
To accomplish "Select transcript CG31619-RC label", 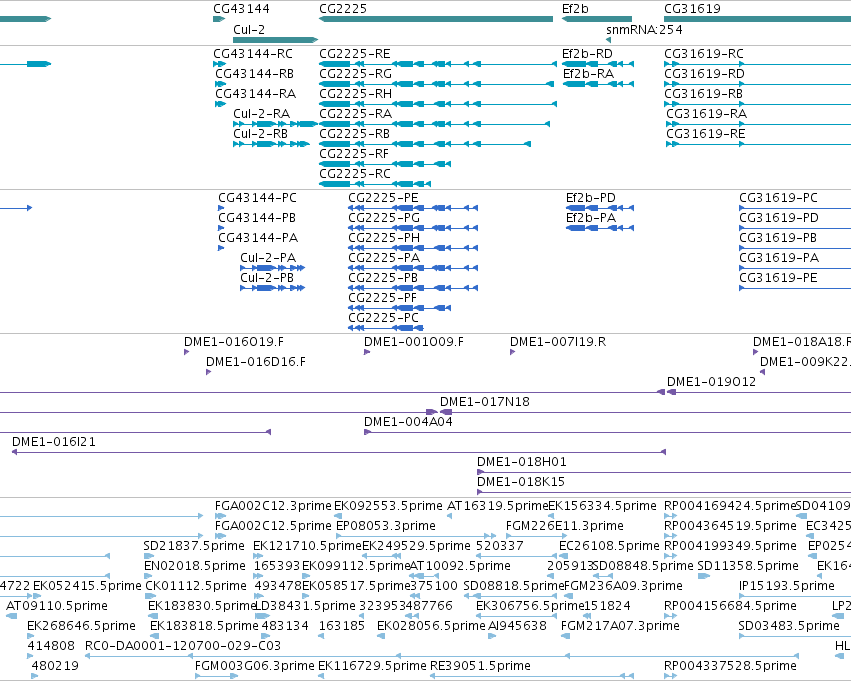I will pos(704,54).
